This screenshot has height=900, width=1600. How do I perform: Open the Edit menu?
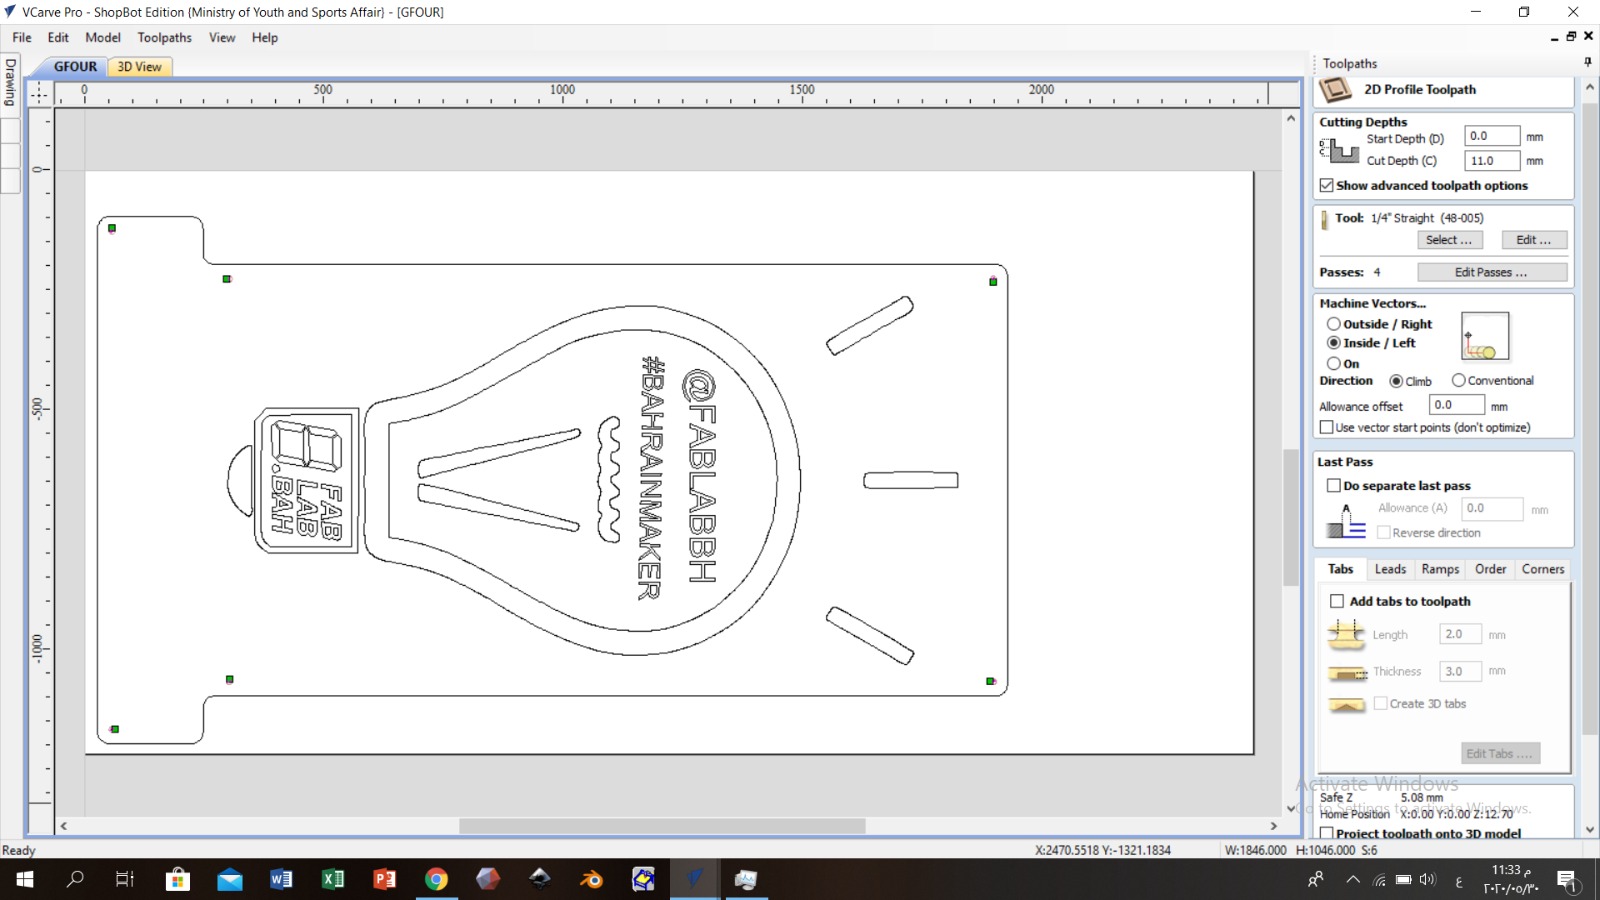(x=58, y=38)
